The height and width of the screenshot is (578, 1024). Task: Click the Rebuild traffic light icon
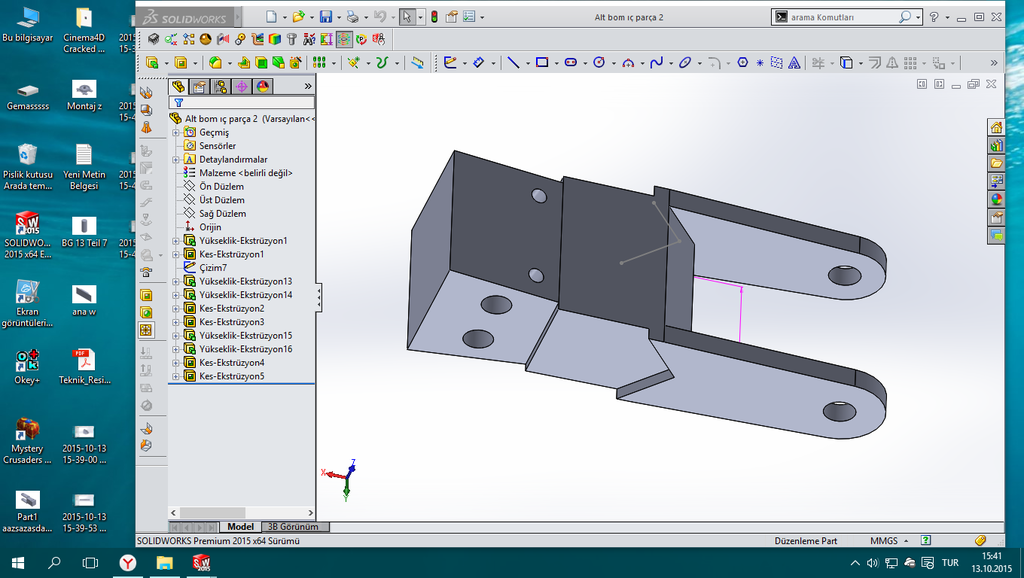click(x=434, y=17)
